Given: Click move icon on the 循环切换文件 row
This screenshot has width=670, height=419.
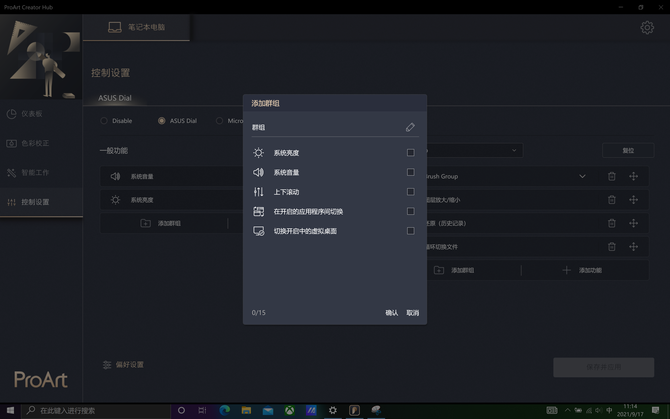Looking at the screenshot, I should pyautogui.click(x=633, y=246).
